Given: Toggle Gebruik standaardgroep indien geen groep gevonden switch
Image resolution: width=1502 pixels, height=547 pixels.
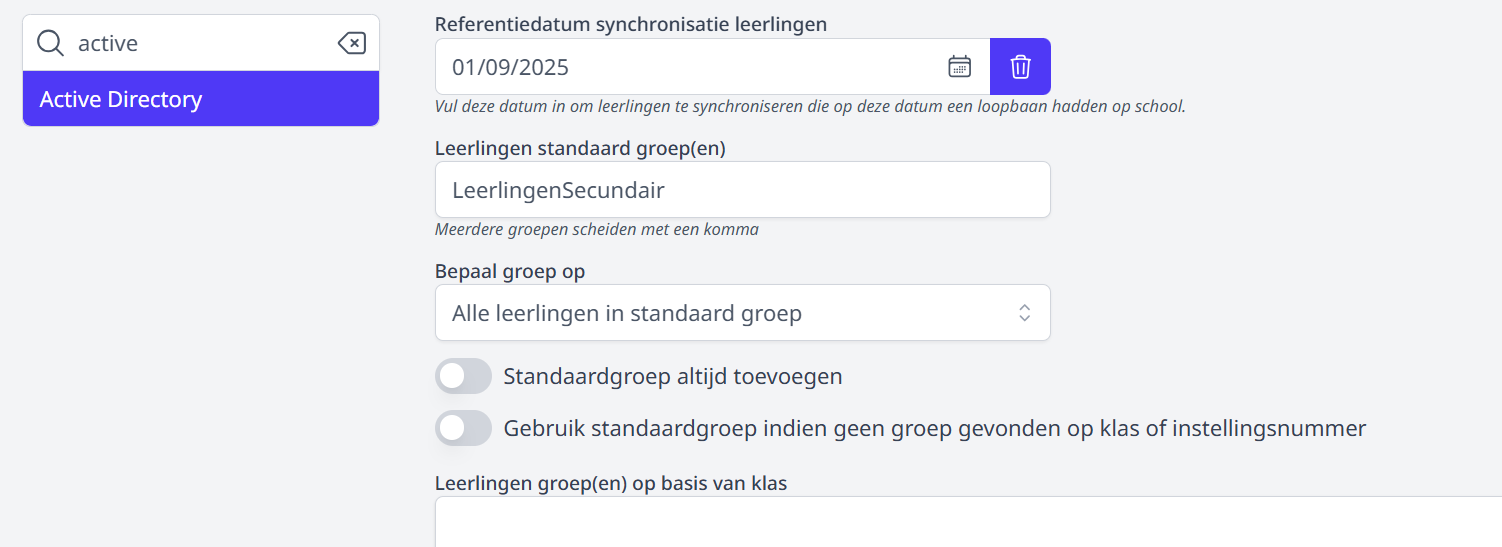Looking at the screenshot, I should [x=464, y=428].
